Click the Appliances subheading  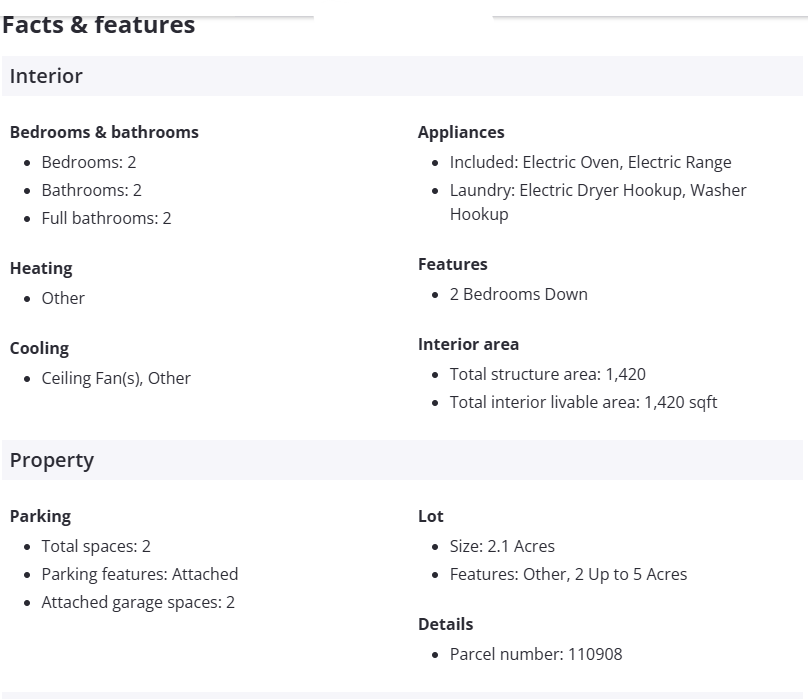tap(461, 132)
